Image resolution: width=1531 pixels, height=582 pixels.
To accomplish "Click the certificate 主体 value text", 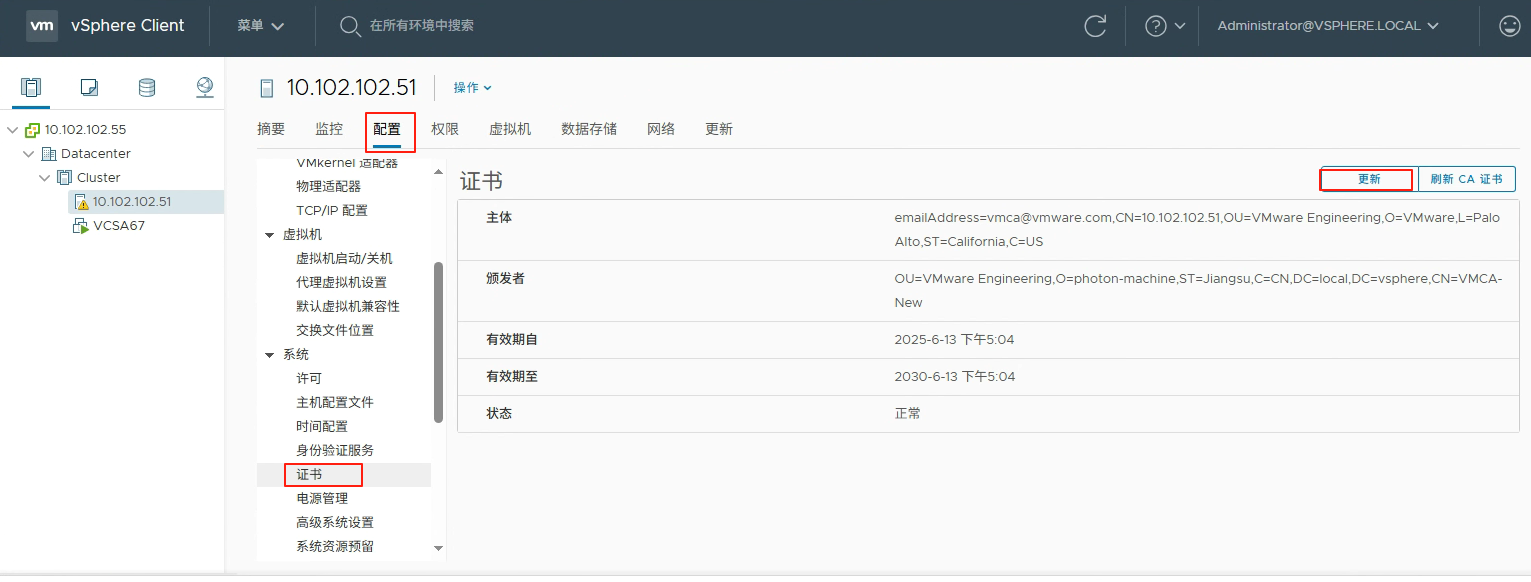I will point(1197,230).
